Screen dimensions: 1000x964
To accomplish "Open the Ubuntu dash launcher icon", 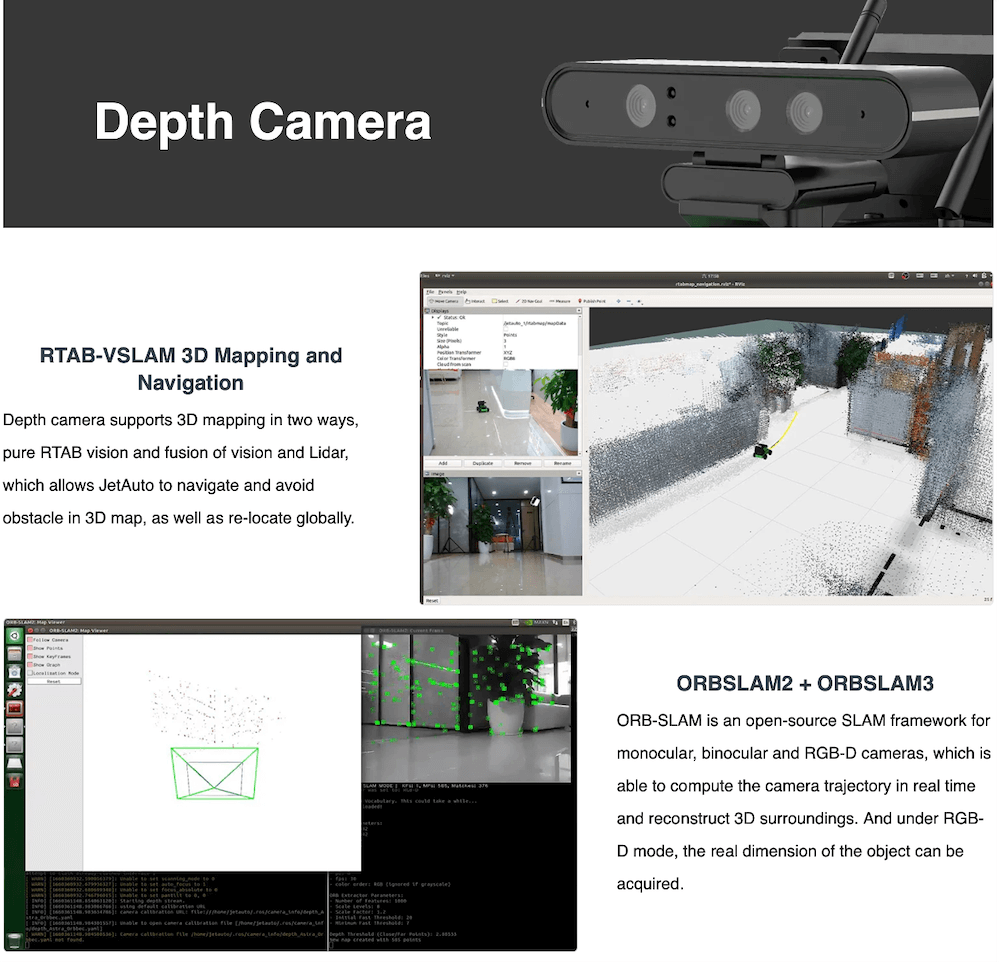I will point(14,636).
